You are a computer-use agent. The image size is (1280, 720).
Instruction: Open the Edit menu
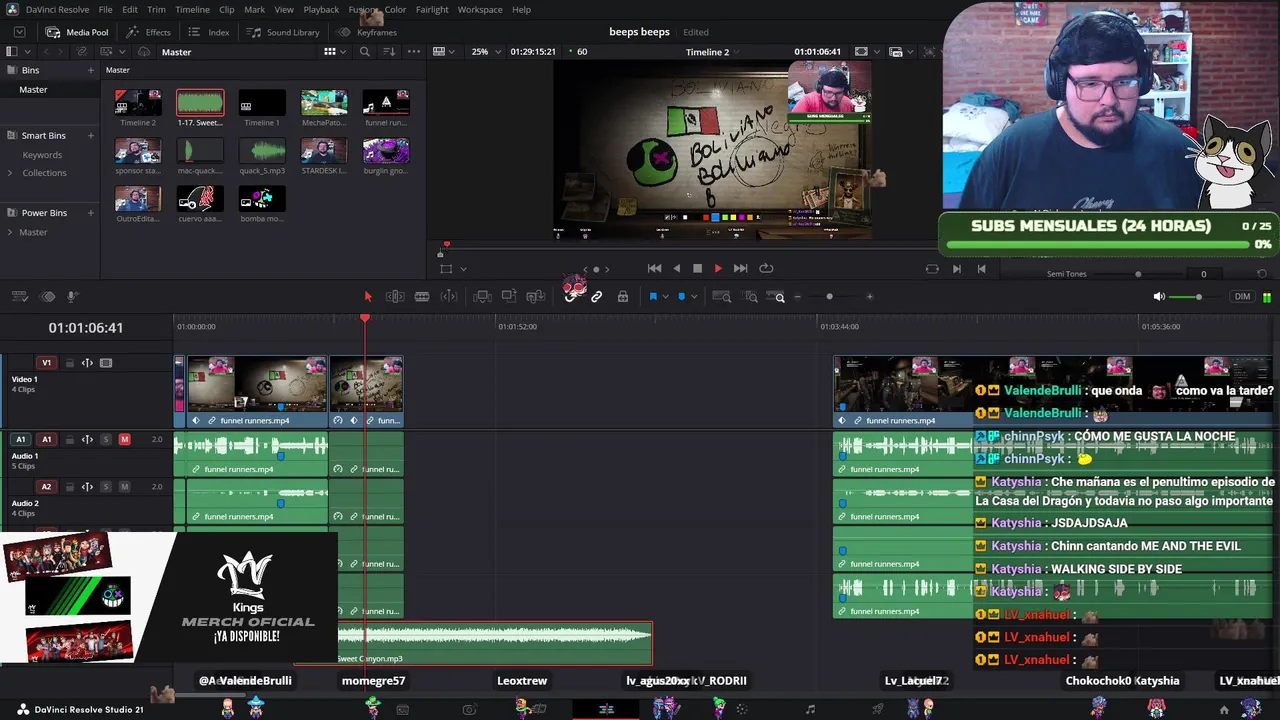click(x=130, y=10)
